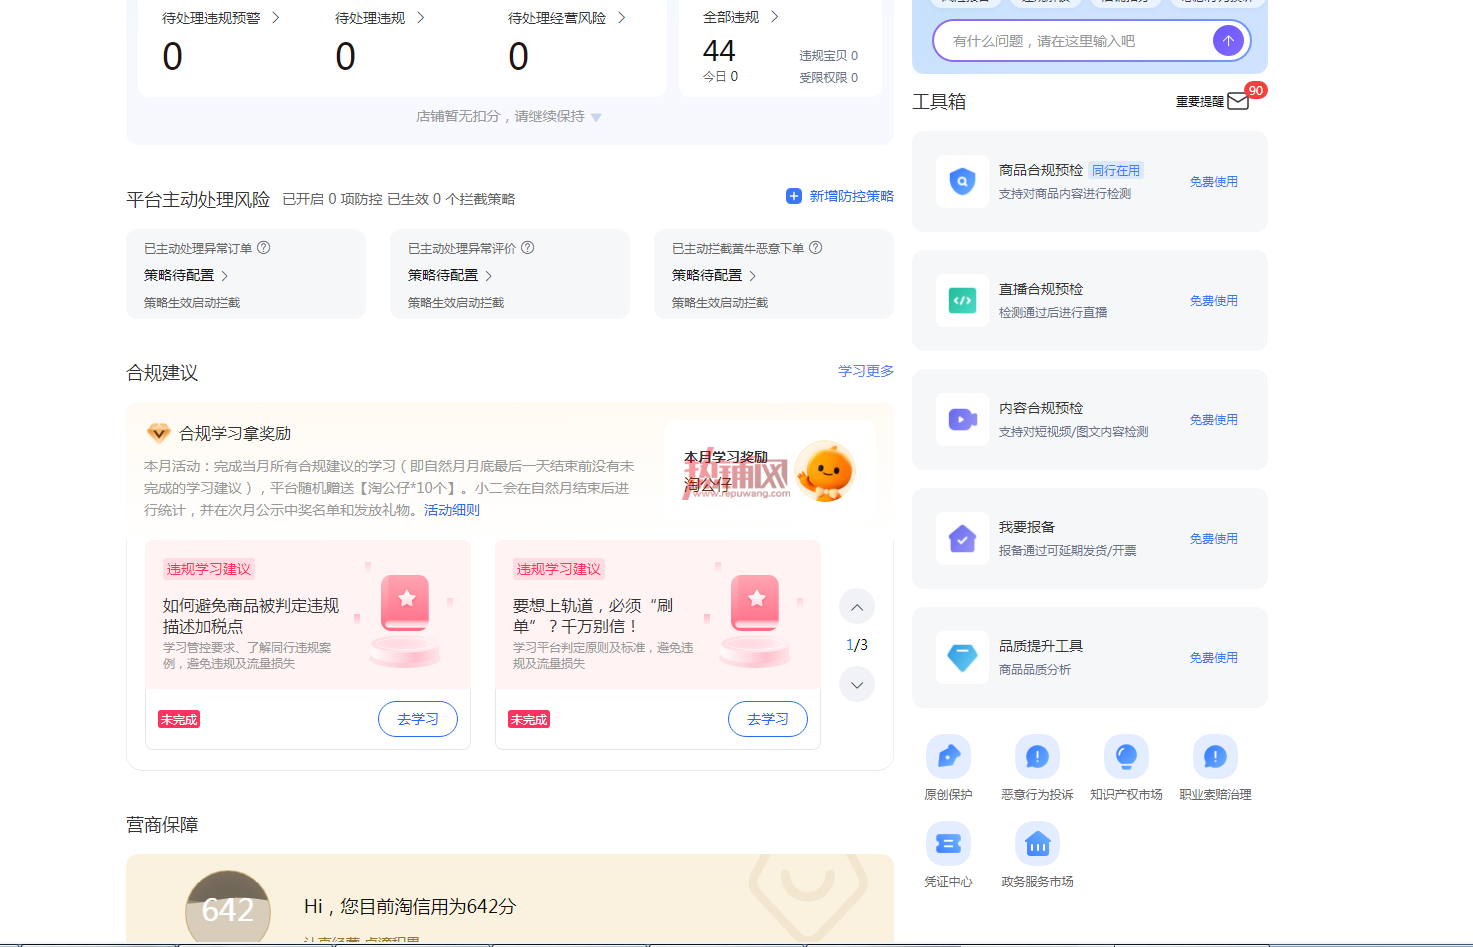This screenshot has width=1473, height=947.
Task: Go to previous page of study suggestions
Action: pos(857,607)
